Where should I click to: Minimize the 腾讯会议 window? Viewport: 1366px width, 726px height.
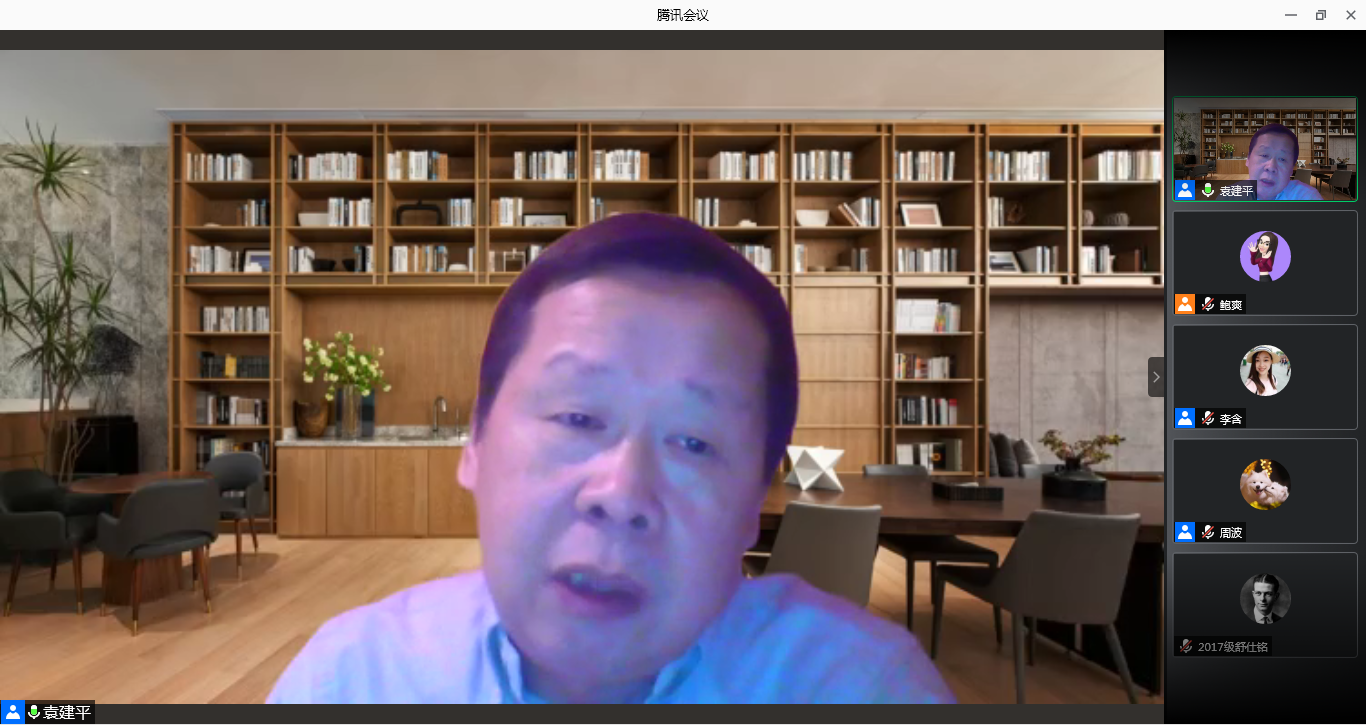(1291, 15)
